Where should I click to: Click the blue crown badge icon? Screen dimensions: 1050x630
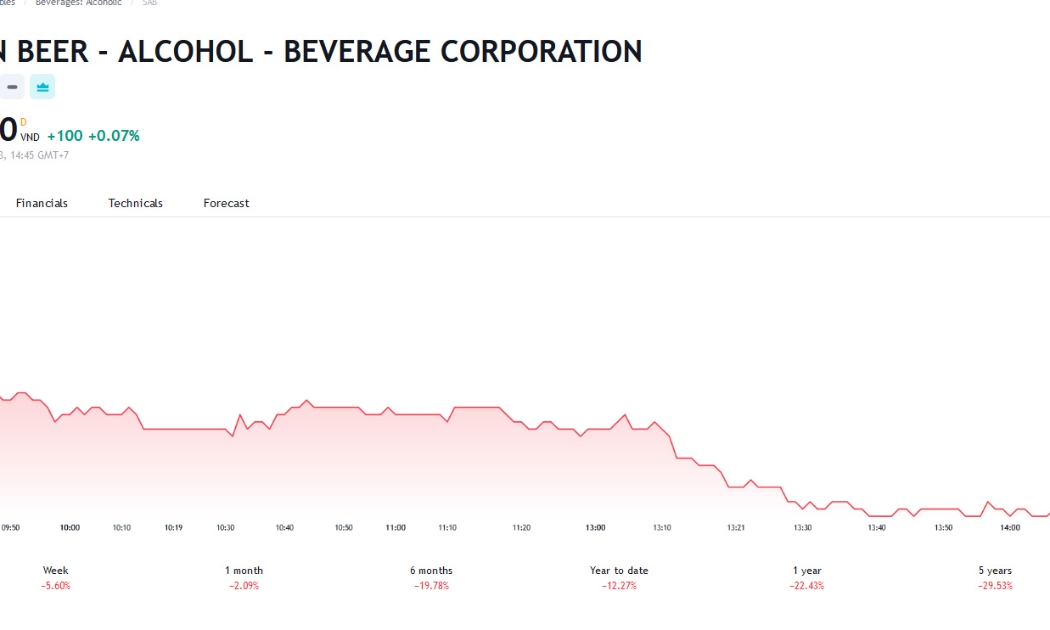coord(42,87)
